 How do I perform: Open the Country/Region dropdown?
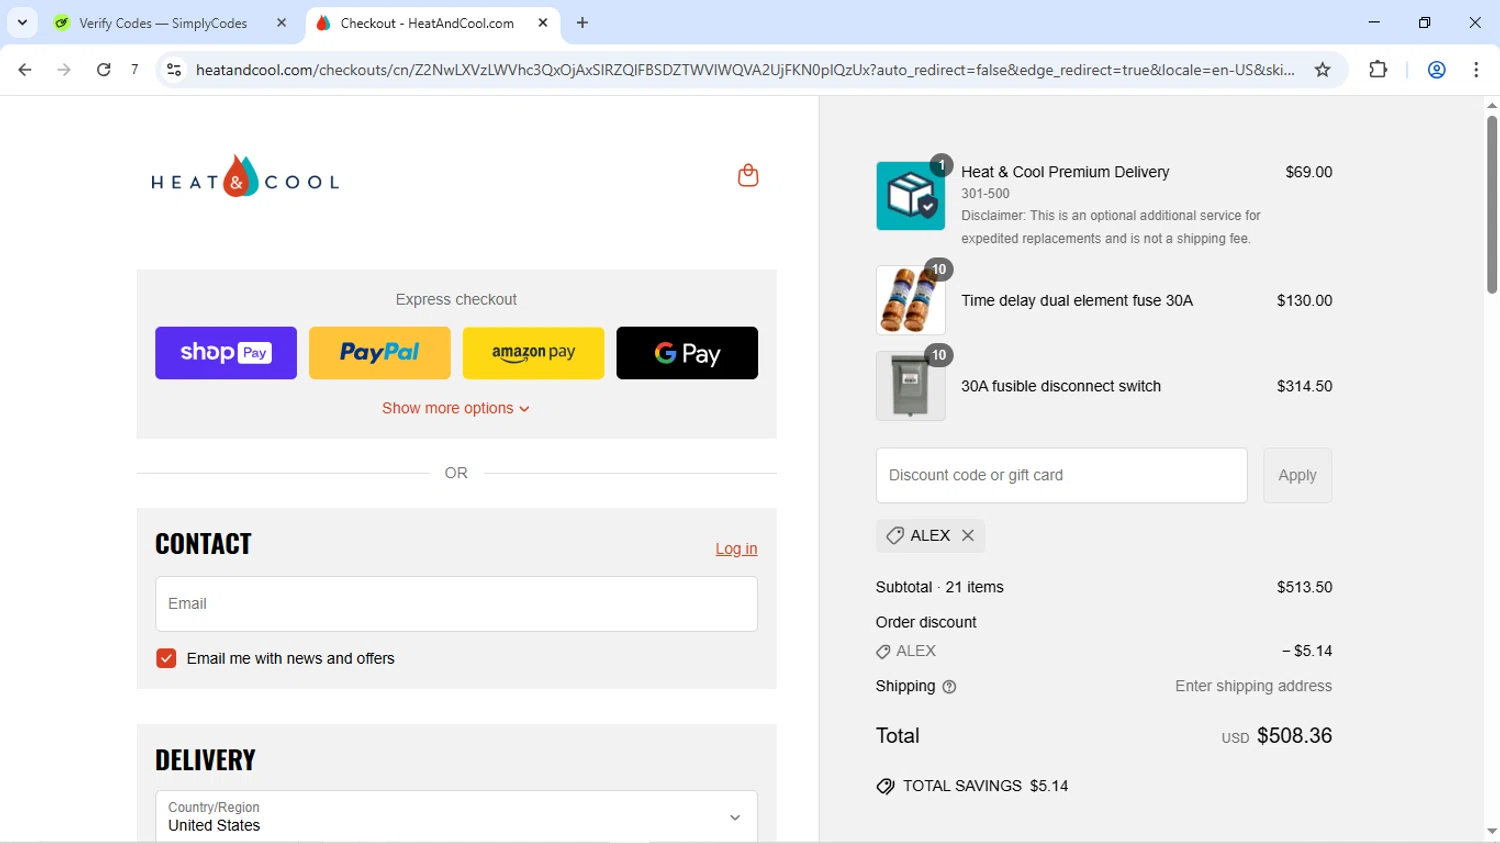click(456, 817)
